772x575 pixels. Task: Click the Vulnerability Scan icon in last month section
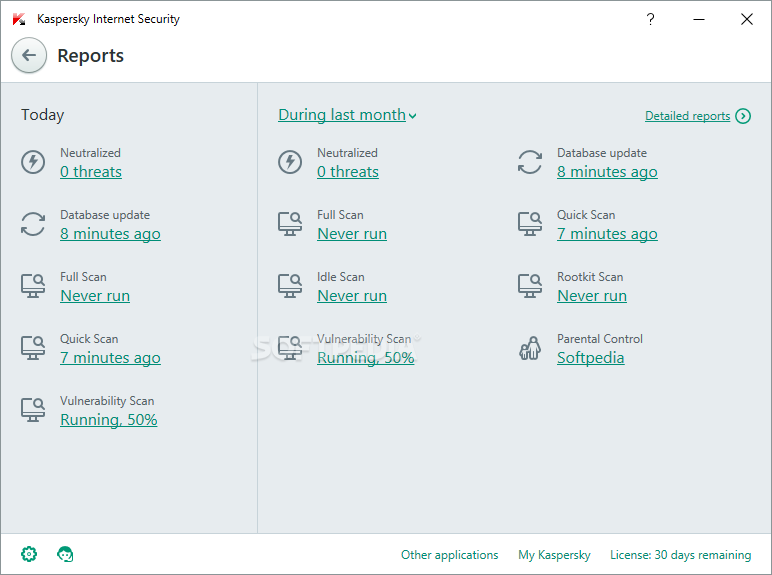coord(290,348)
